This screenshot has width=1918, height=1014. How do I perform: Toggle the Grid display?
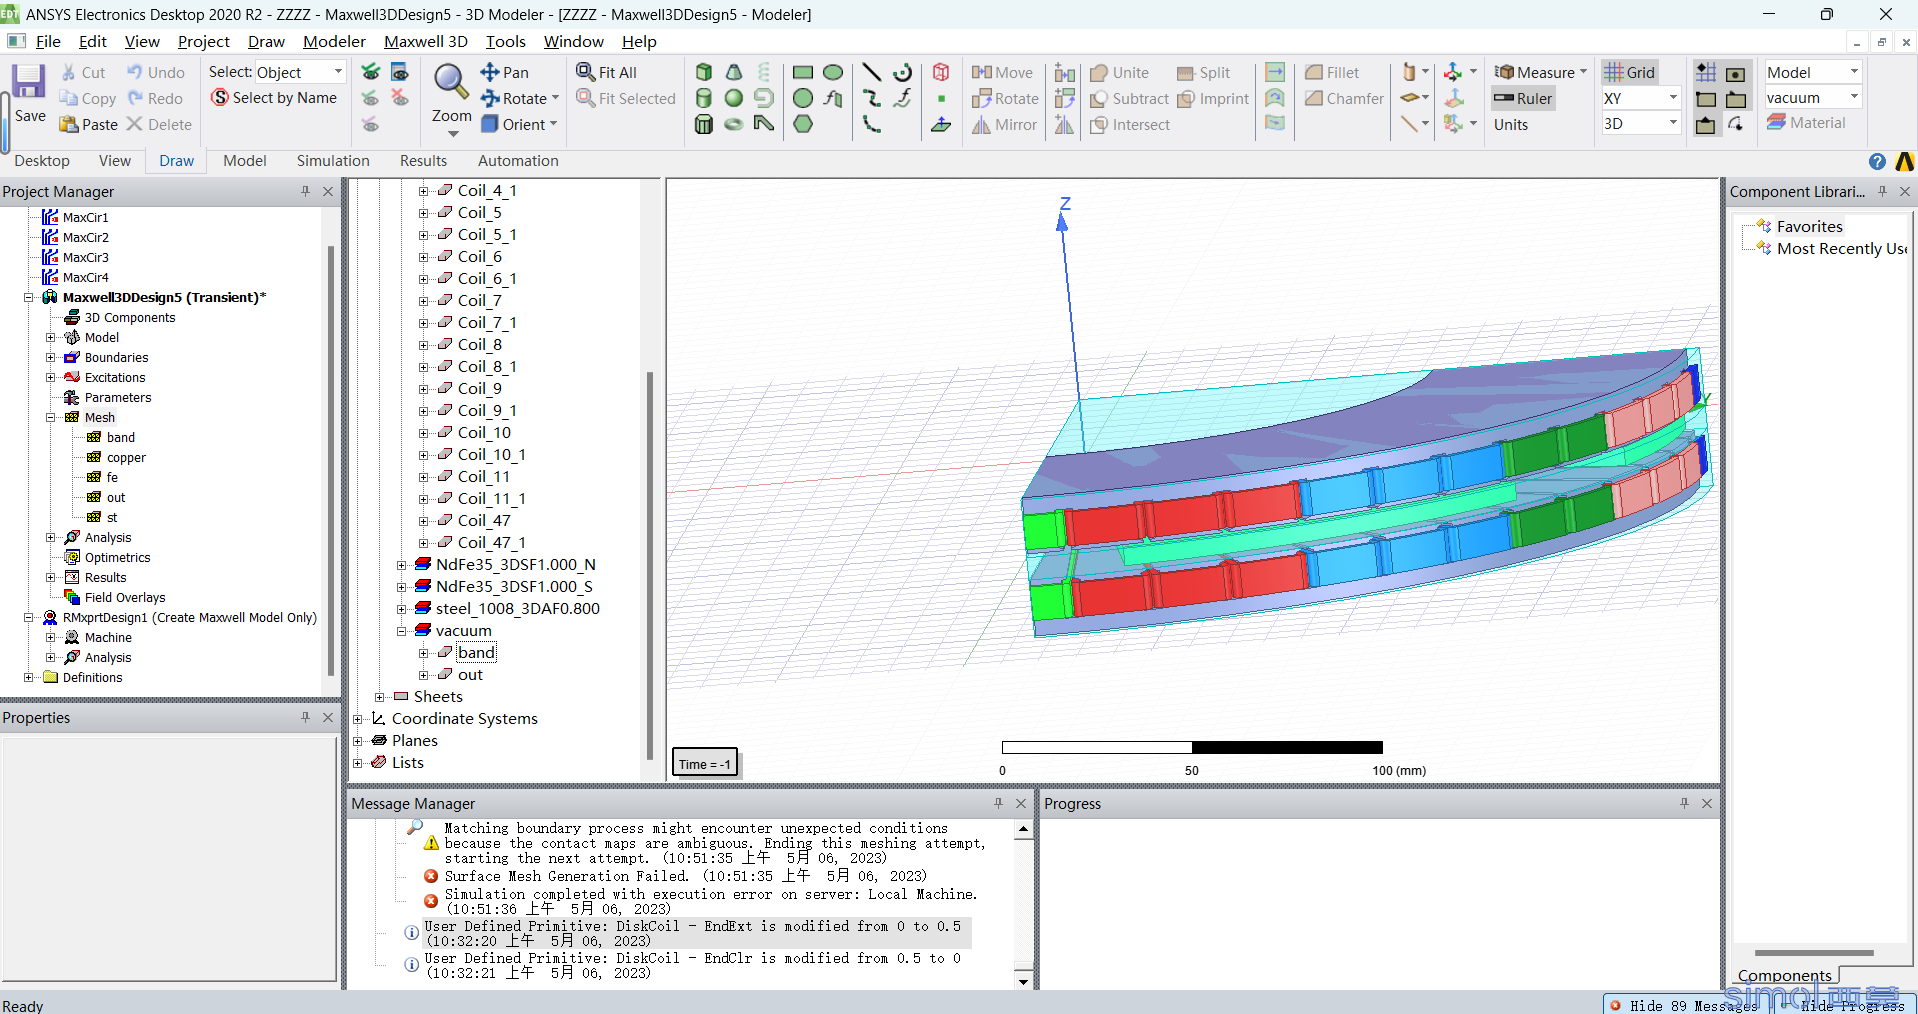coord(1630,72)
